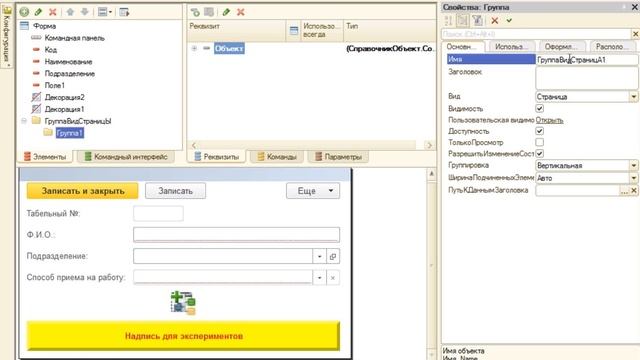Click the green Add element button in the elements toolbar
Screen dimensions: 640x360
(24, 12)
